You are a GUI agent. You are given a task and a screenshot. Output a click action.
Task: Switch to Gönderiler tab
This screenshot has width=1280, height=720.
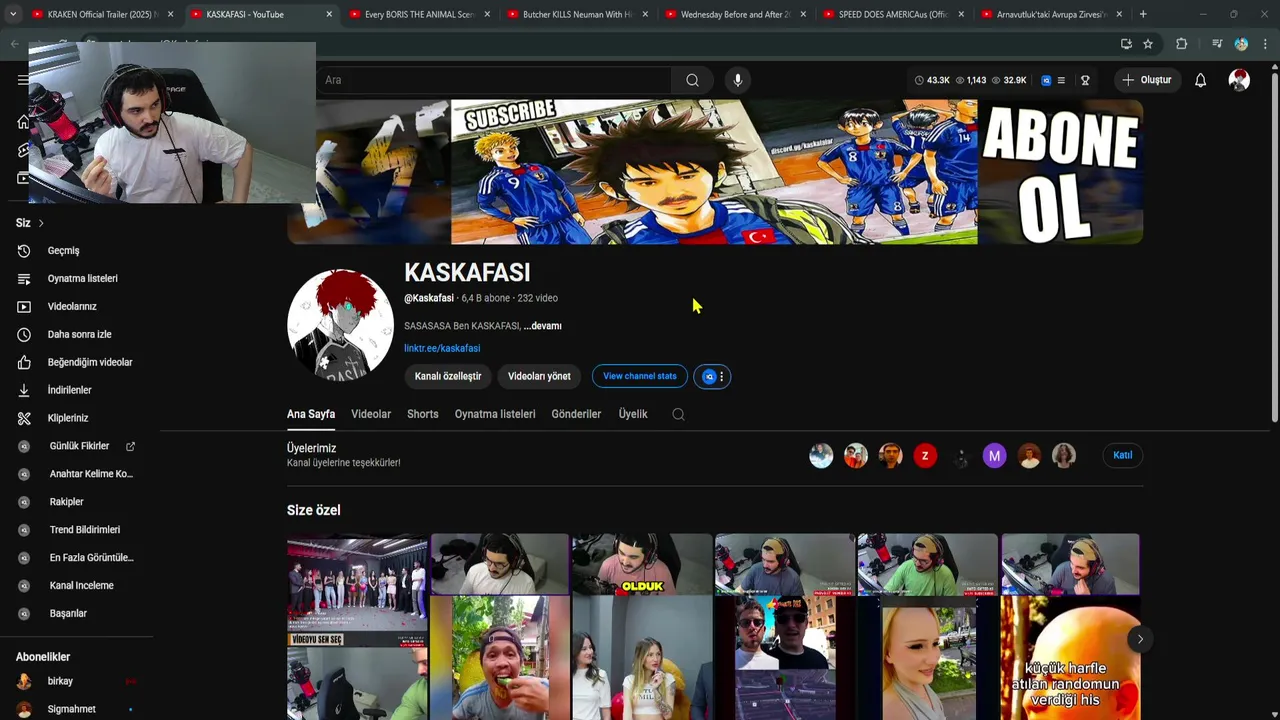pyautogui.click(x=576, y=414)
